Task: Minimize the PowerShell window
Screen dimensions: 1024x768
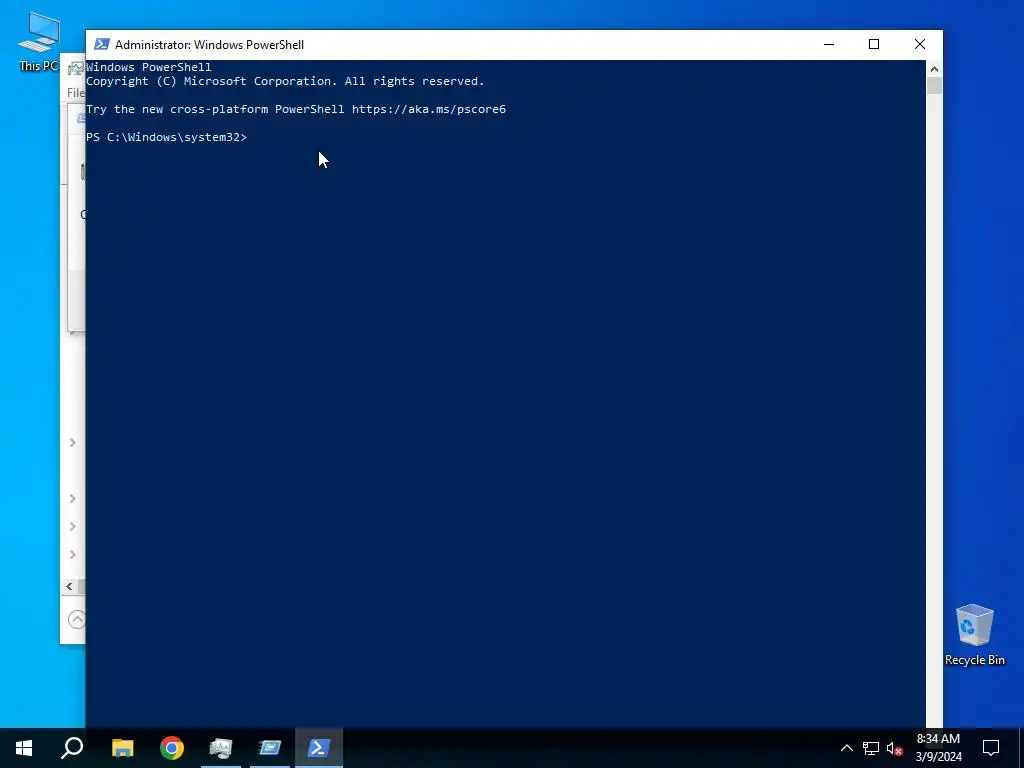Action: pos(829,44)
